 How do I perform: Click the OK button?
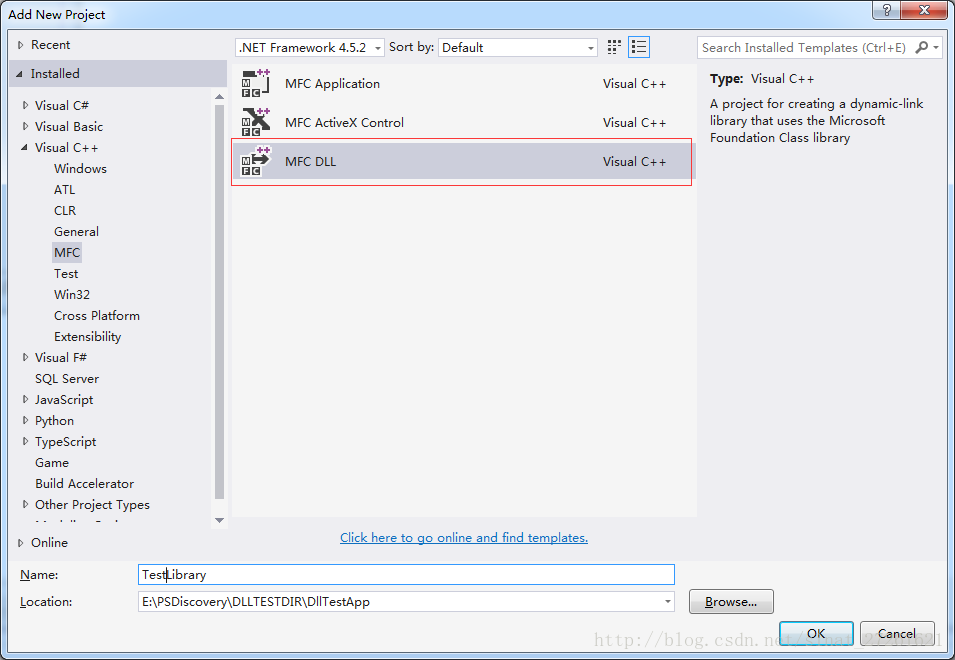(816, 633)
